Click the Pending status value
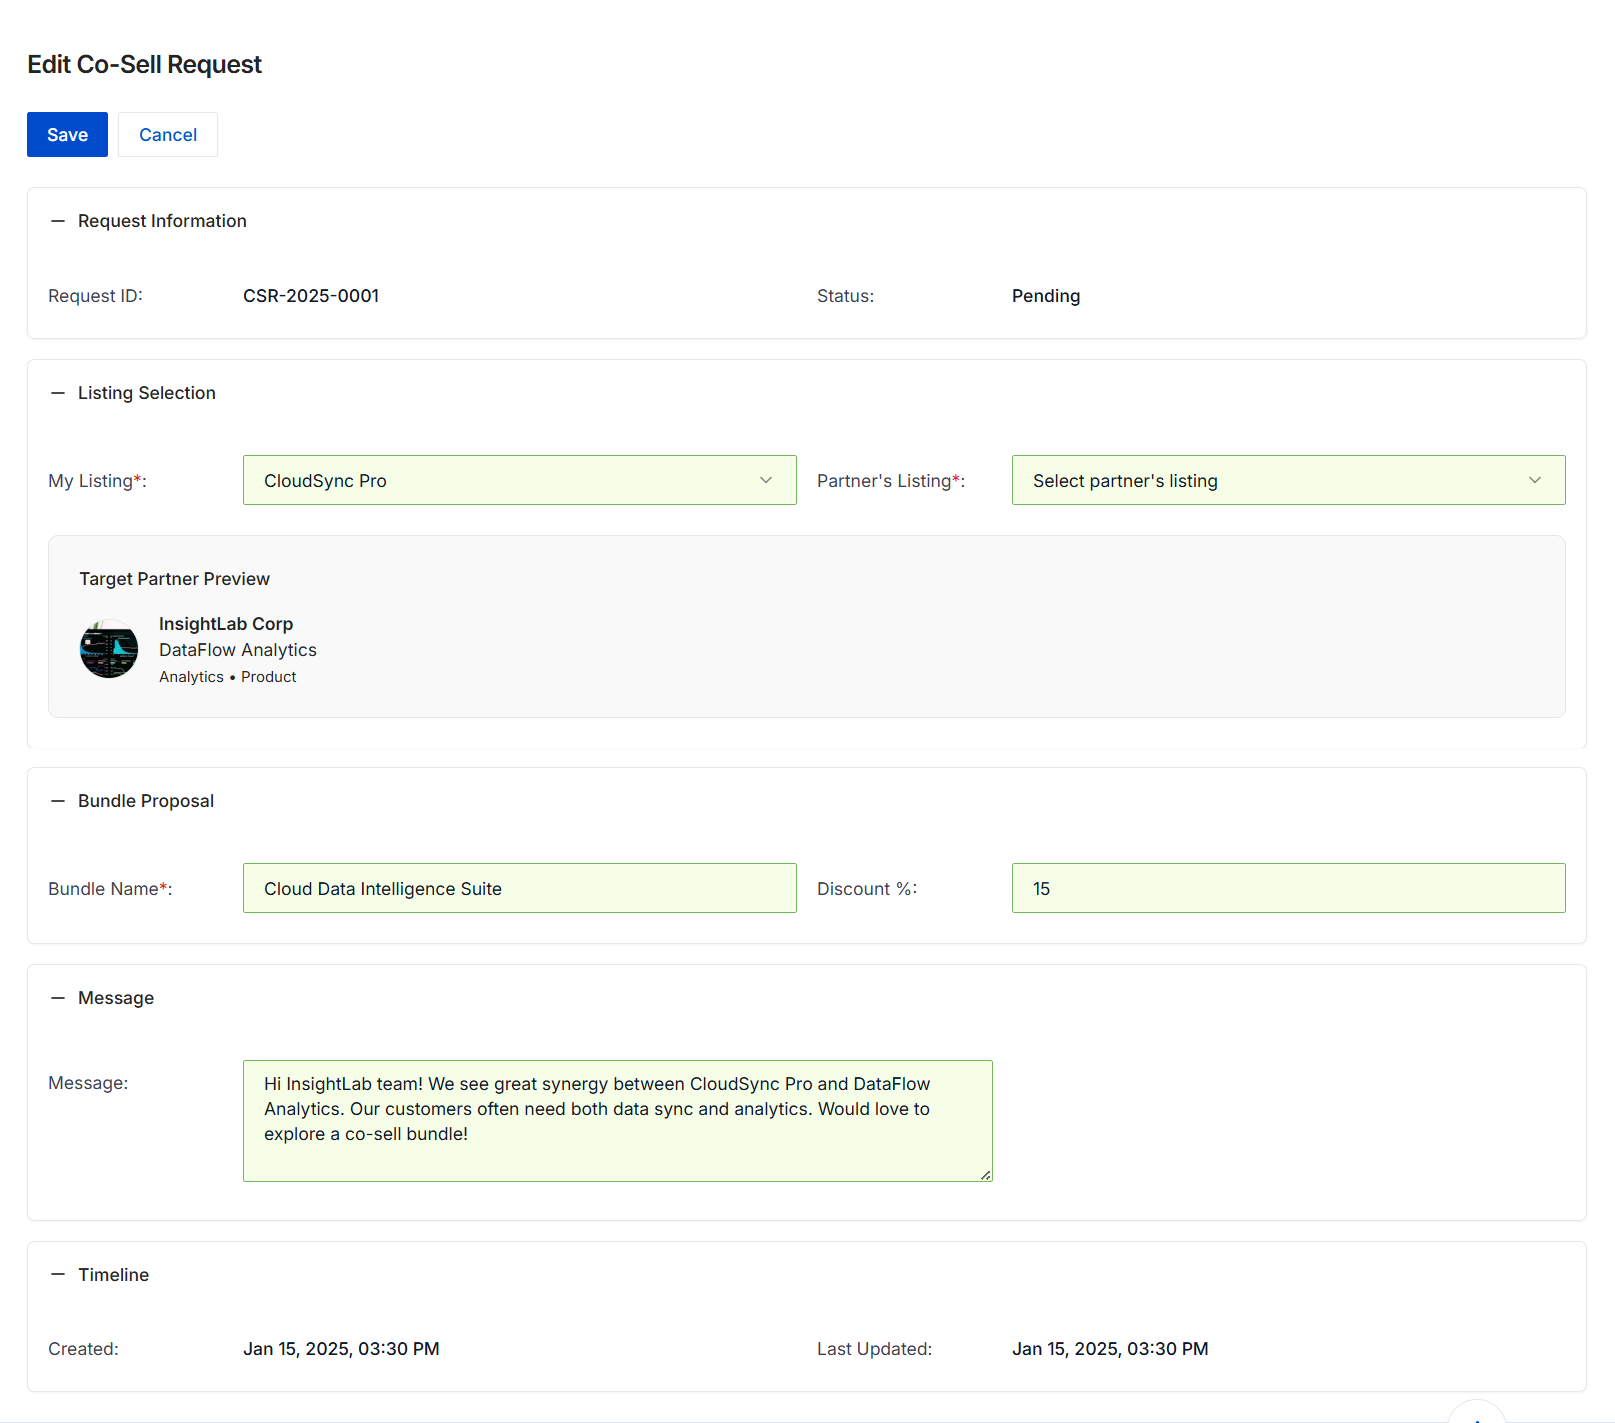The height and width of the screenshot is (1423, 1615). [1046, 296]
